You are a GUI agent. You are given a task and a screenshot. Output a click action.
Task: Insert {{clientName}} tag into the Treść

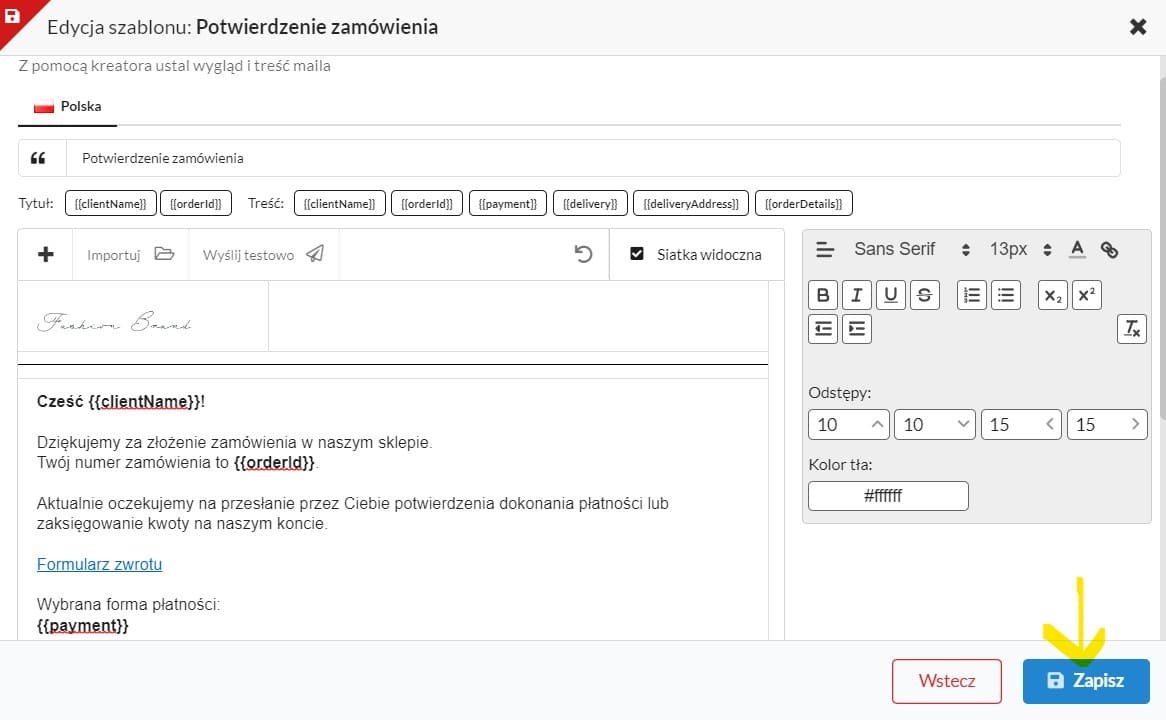[x=339, y=204]
